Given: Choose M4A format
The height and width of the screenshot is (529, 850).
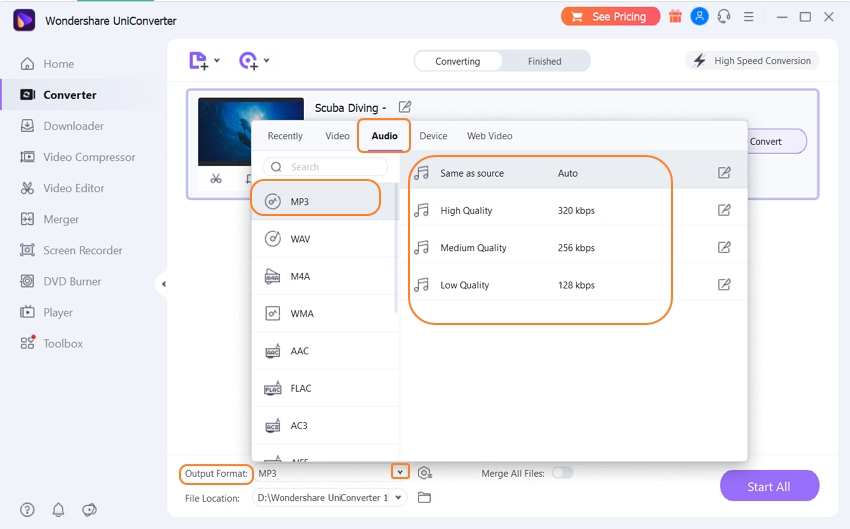Looking at the screenshot, I should tap(325, 276).
